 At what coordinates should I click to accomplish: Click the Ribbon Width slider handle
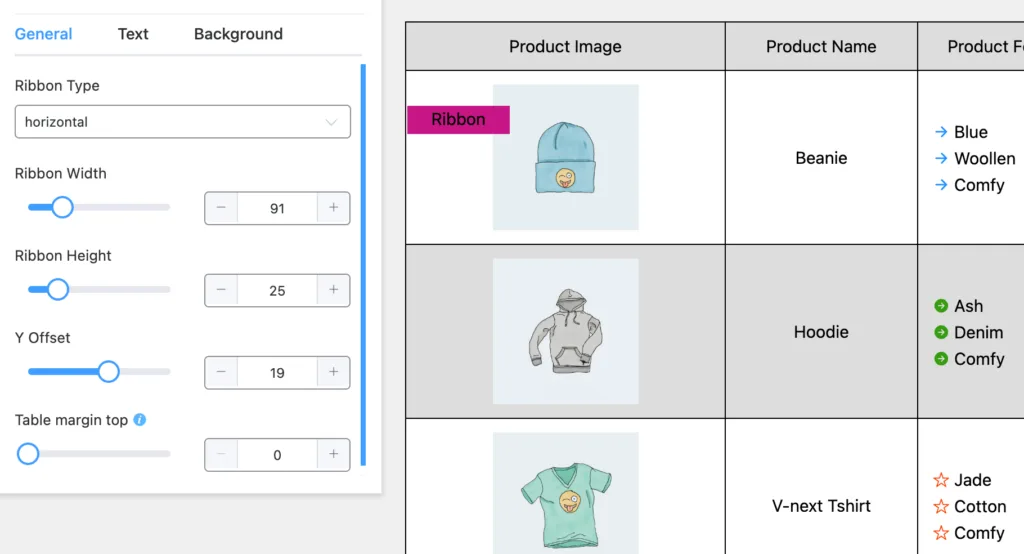tap(63, 207)
